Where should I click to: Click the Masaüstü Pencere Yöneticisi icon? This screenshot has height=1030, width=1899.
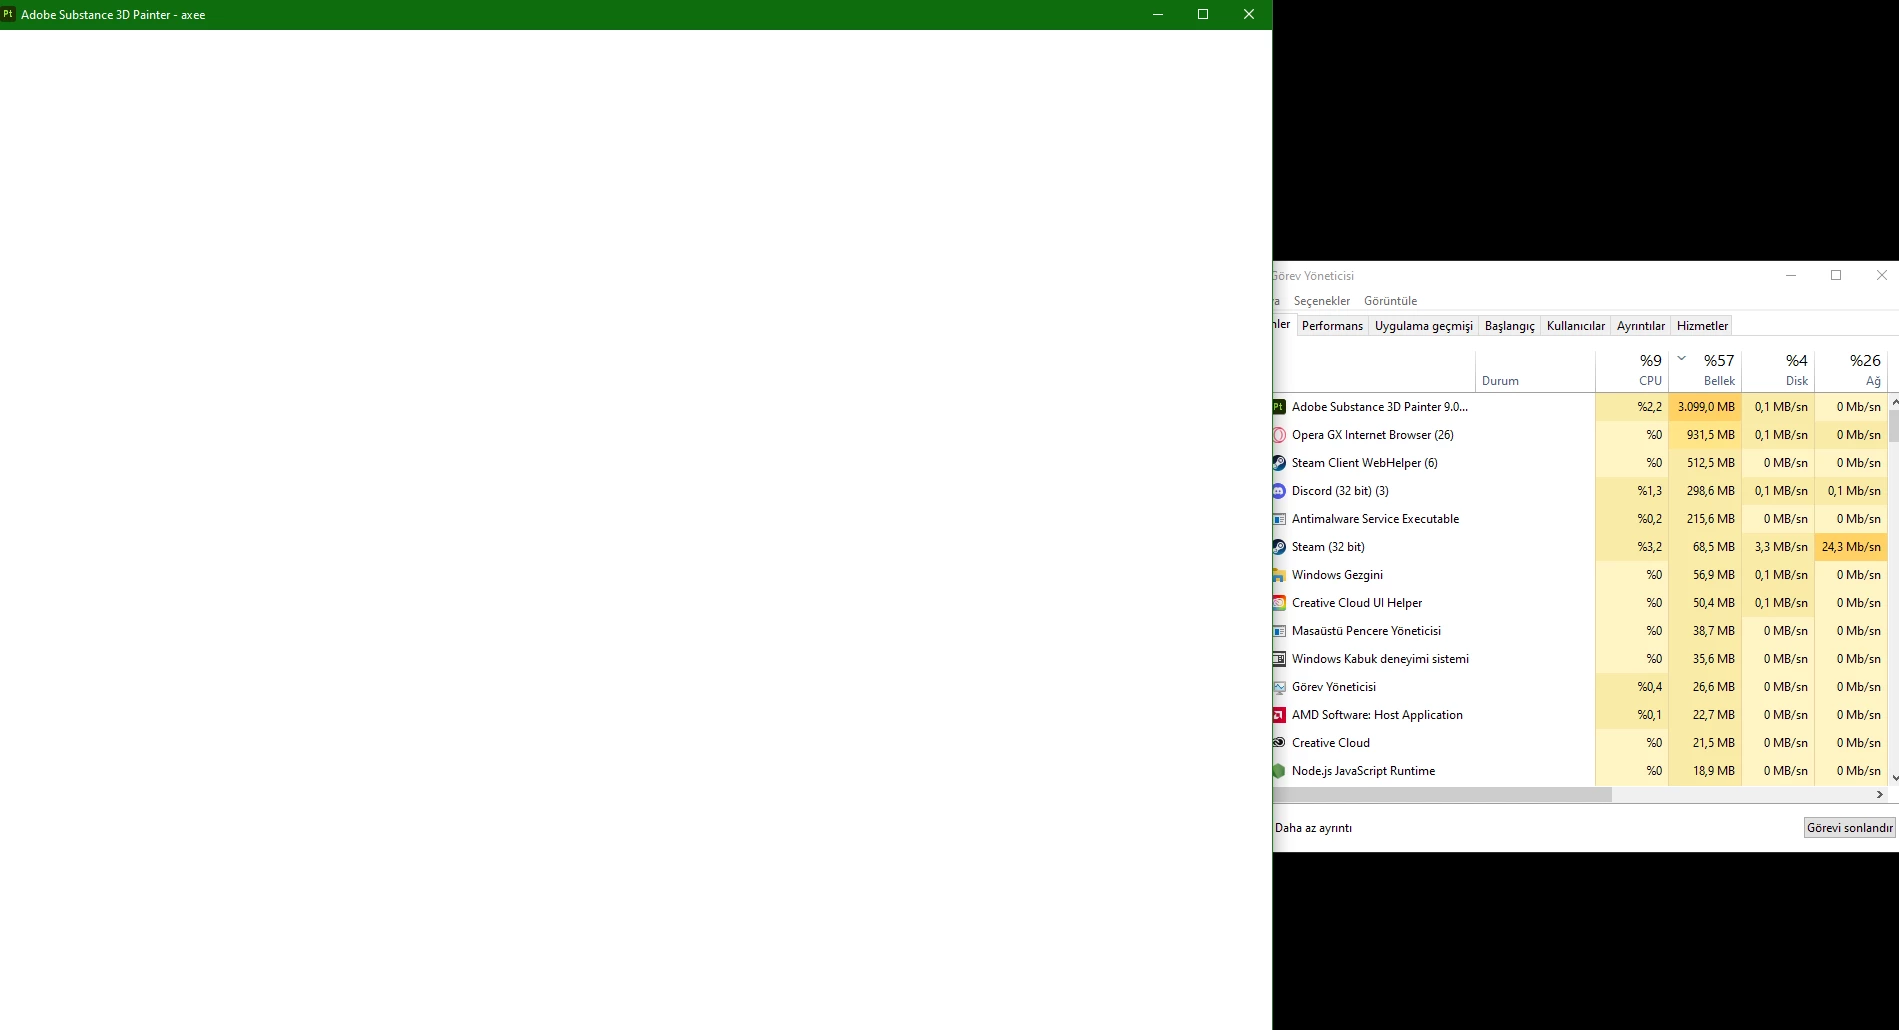click(x=1279, y=631)
